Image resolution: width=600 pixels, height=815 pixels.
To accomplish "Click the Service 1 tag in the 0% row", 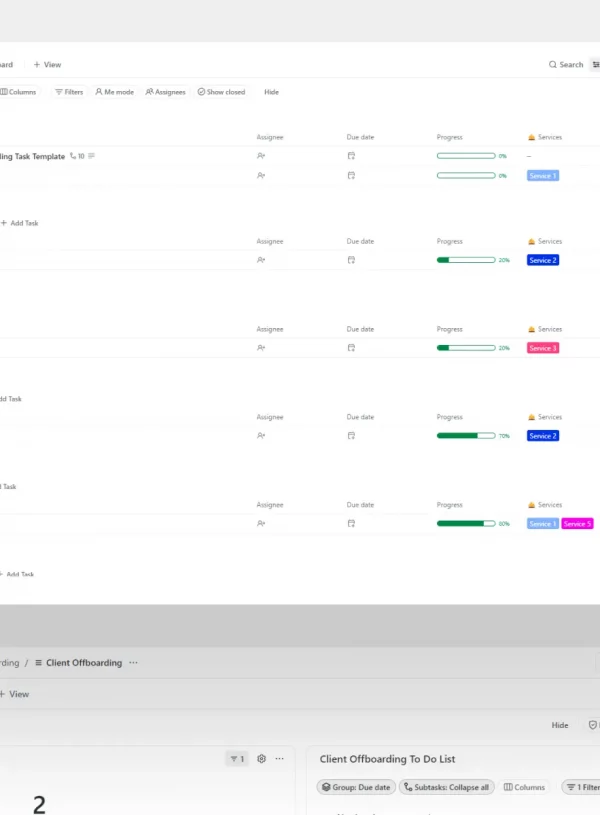I will pyautogui.click(x=543, y=176).
